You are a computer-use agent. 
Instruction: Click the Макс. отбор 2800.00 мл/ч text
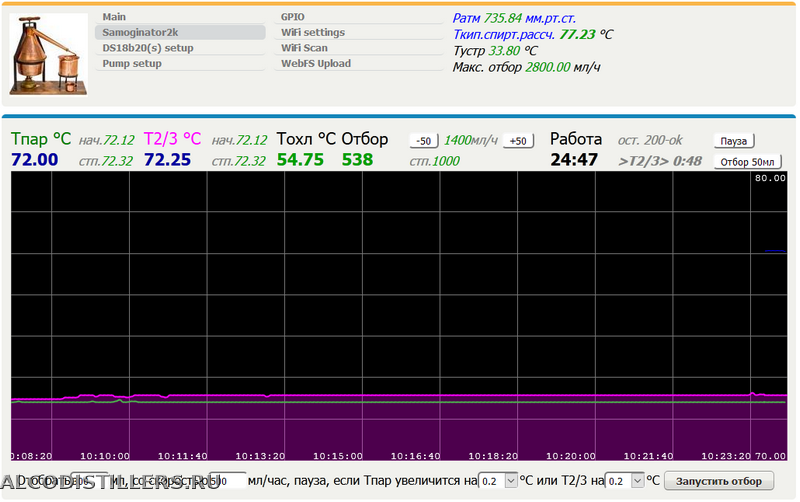click(526, 67)
